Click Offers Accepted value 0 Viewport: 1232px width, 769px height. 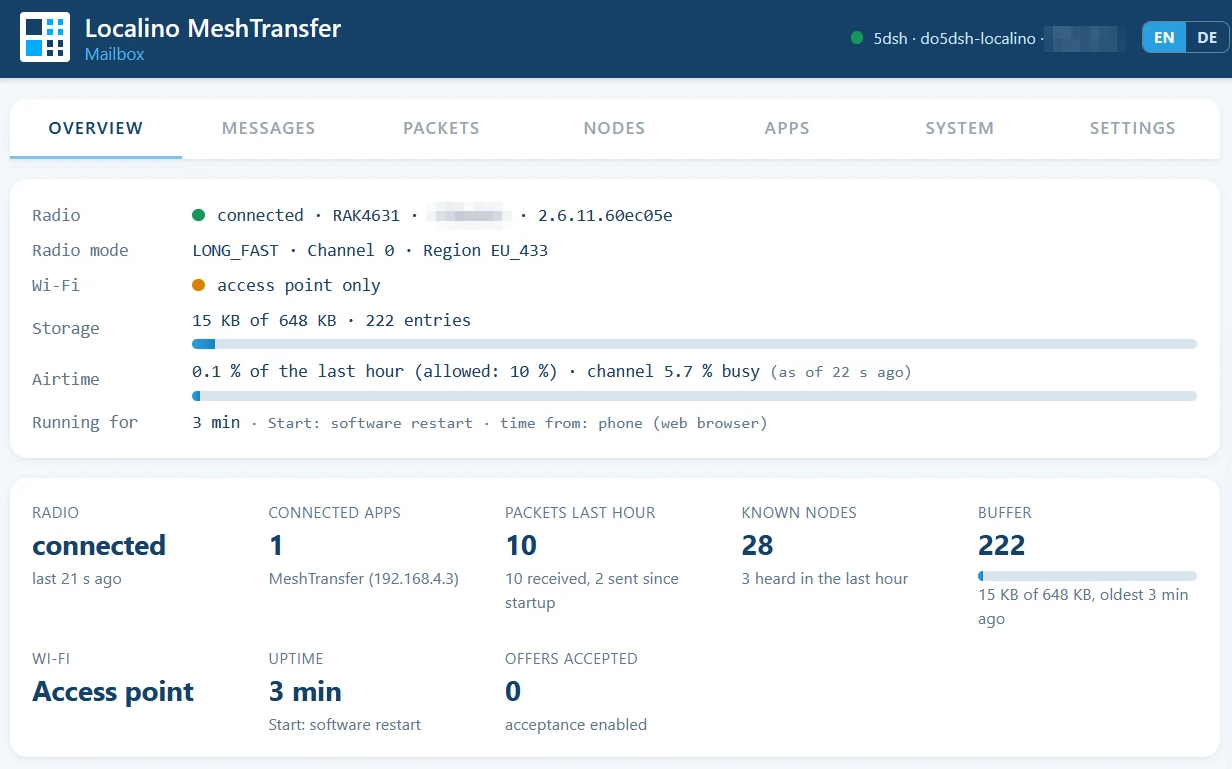513,691
